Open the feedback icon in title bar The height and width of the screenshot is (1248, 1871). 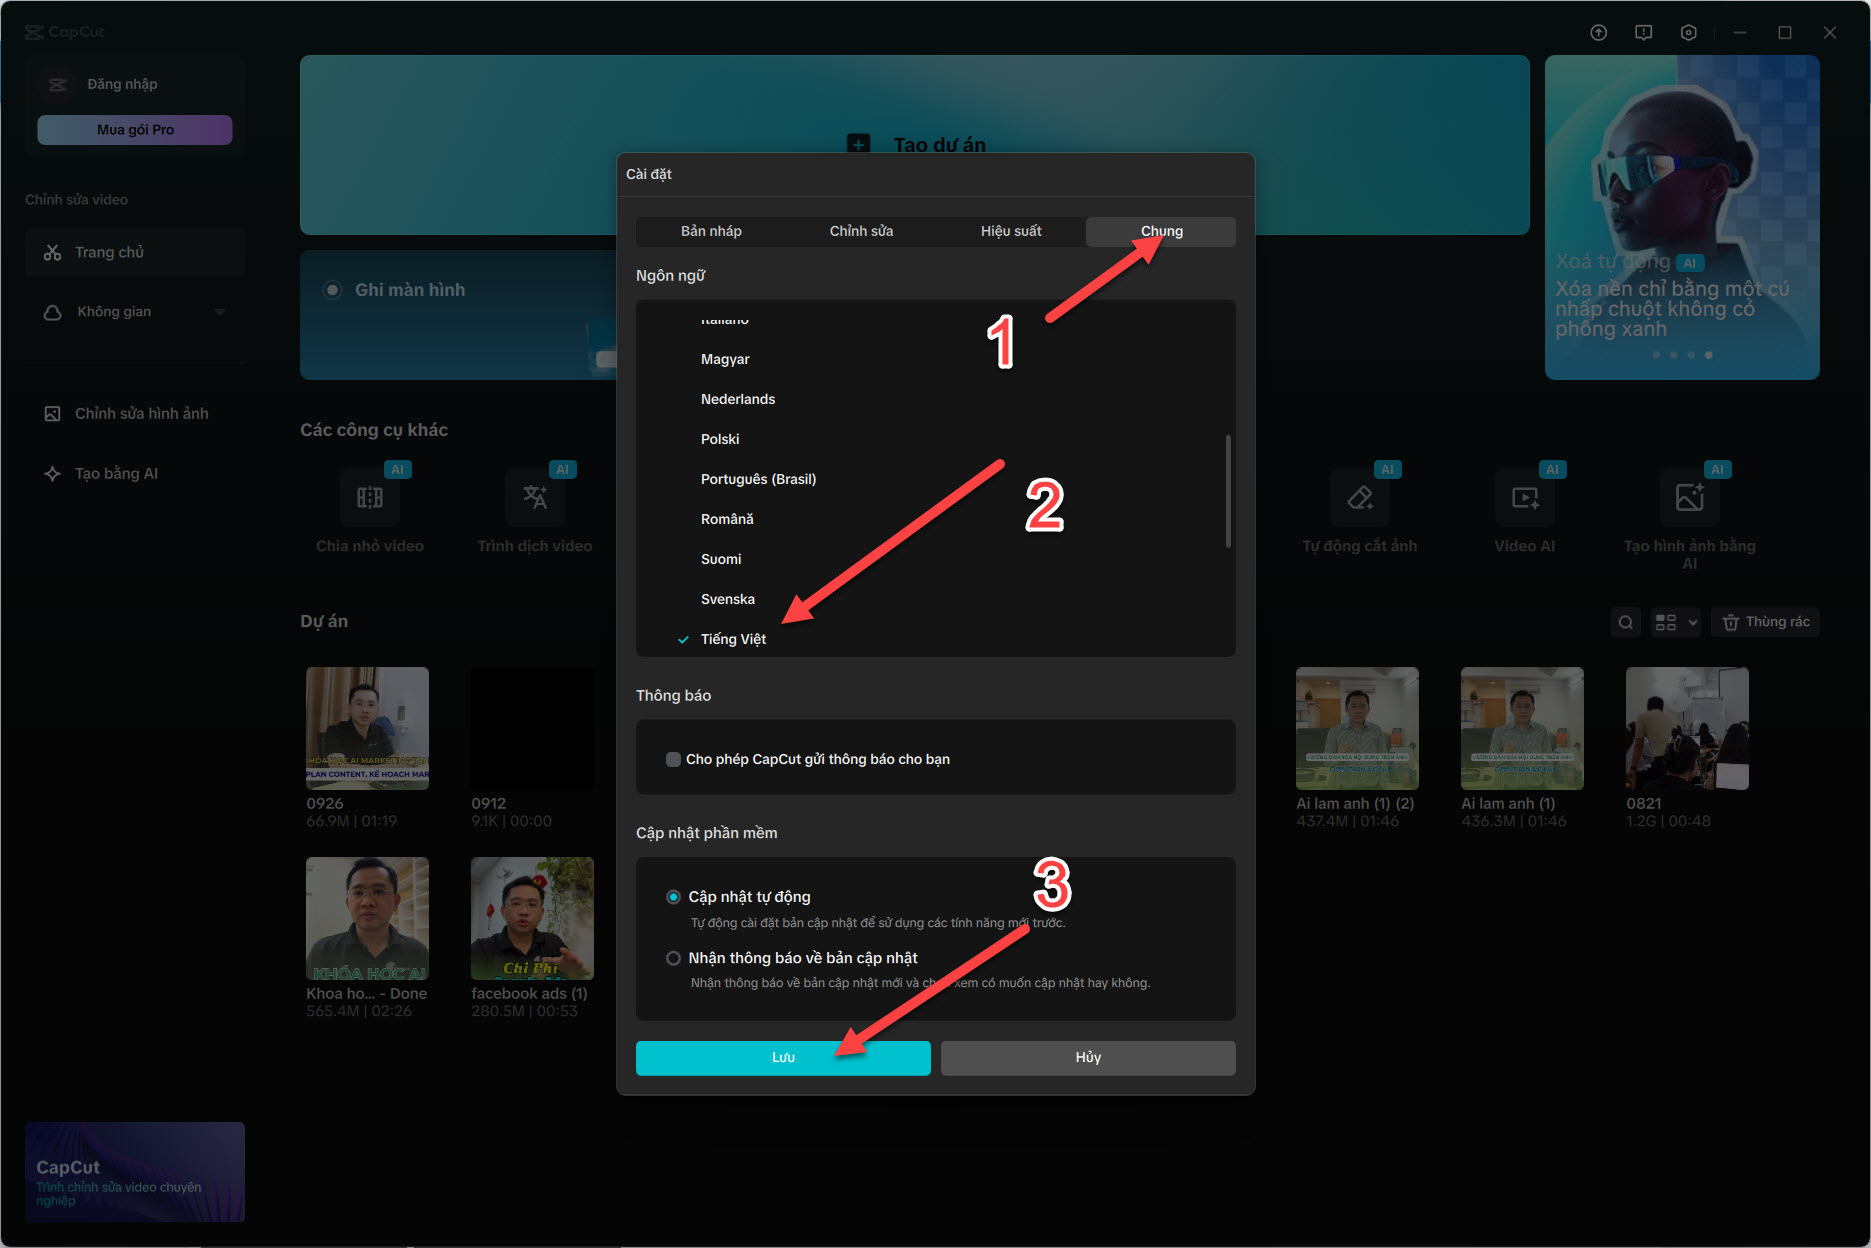tap(1643, 33)
